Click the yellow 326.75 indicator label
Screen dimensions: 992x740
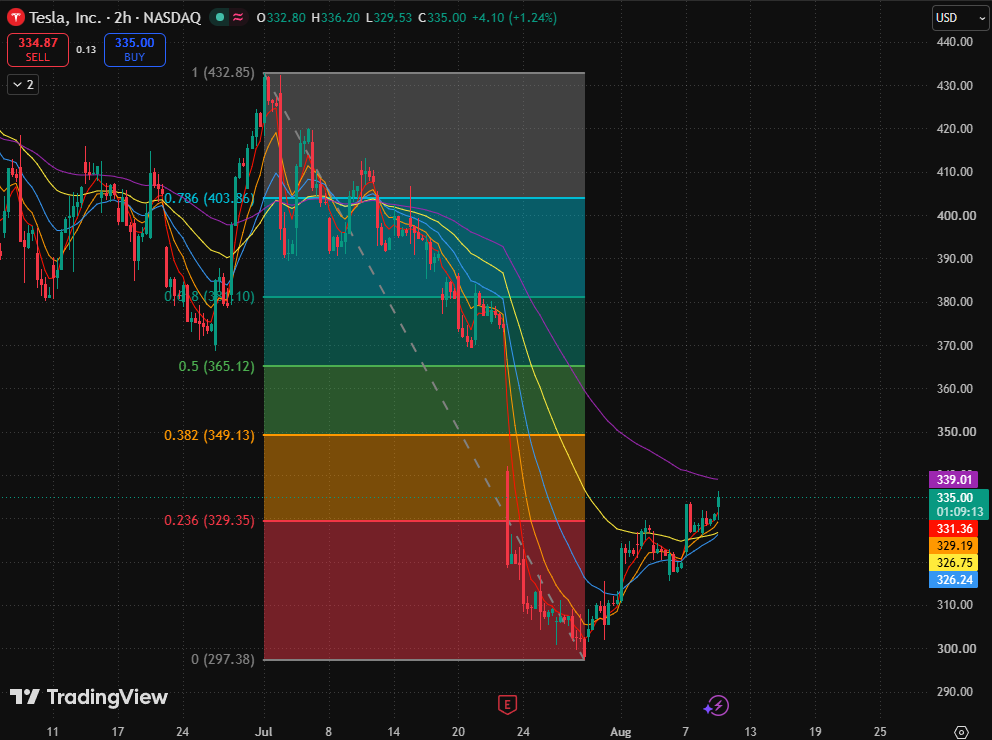coord(953,562)
